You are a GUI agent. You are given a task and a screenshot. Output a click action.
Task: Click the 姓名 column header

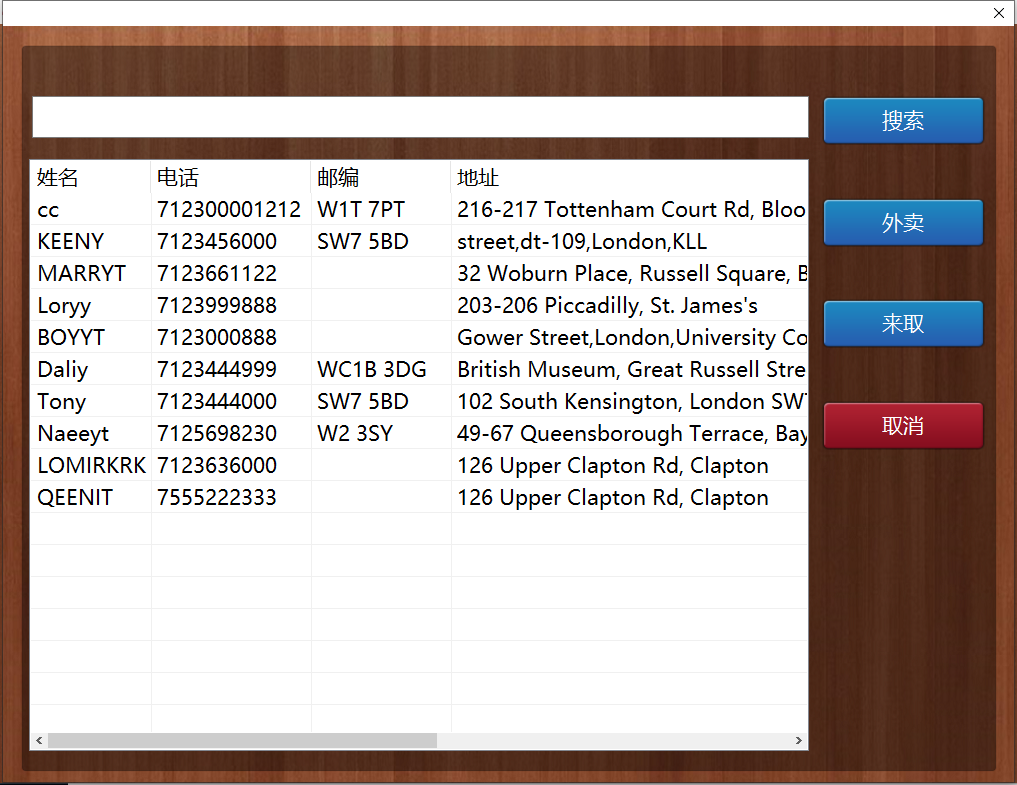(58, 178)
